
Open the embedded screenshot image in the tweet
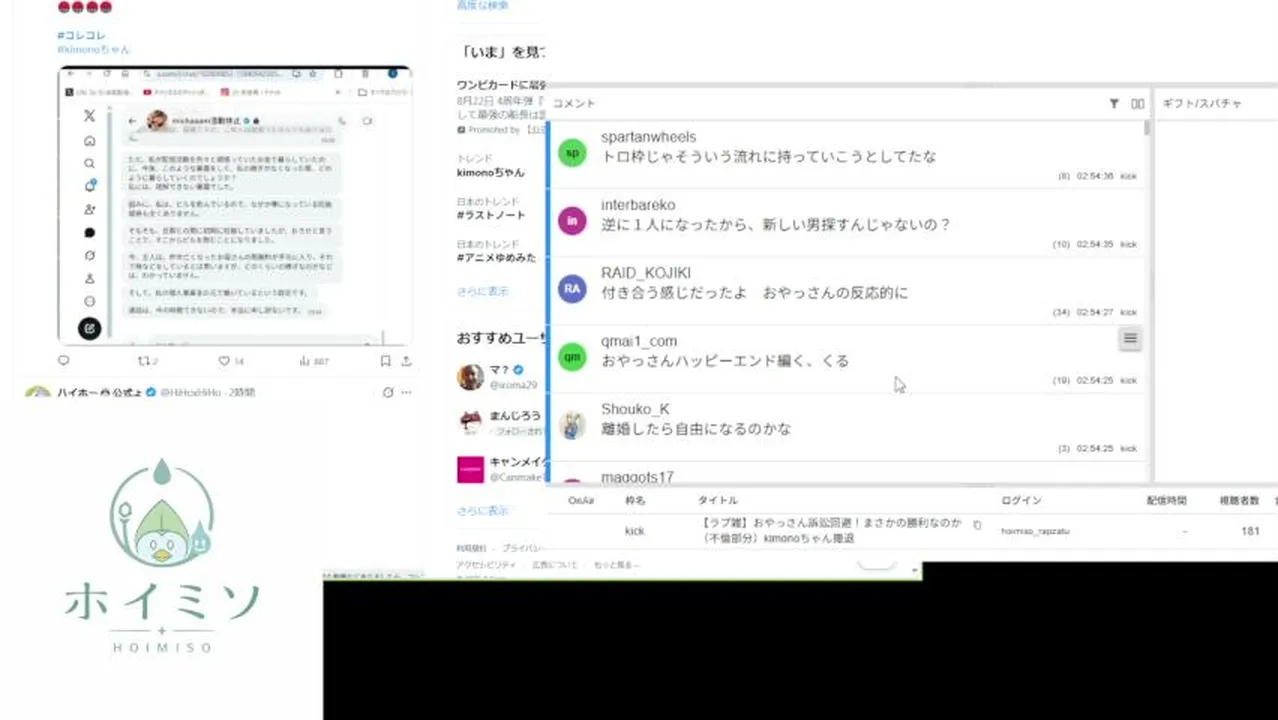coord(234,205)
